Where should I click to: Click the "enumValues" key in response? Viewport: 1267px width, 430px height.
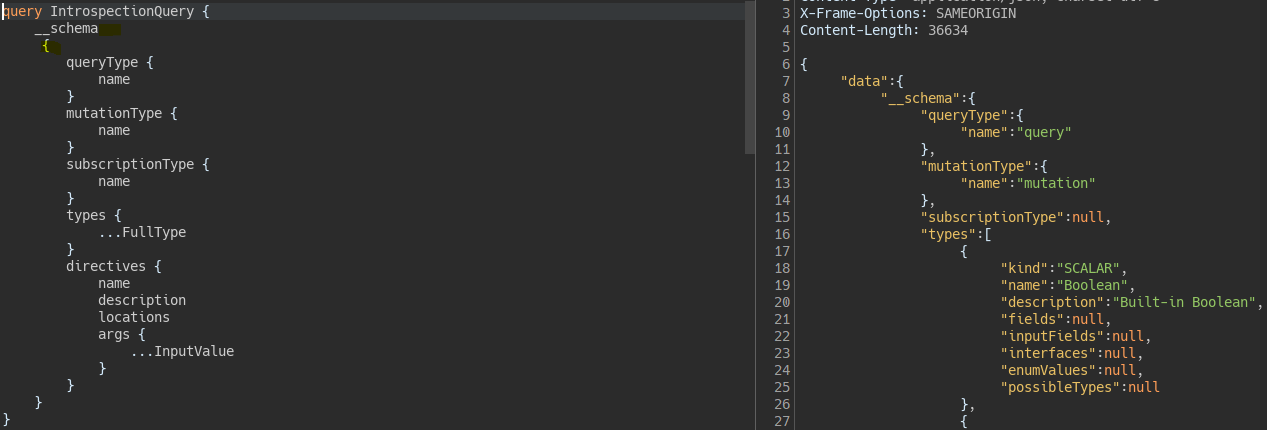tap(1044, 370)
